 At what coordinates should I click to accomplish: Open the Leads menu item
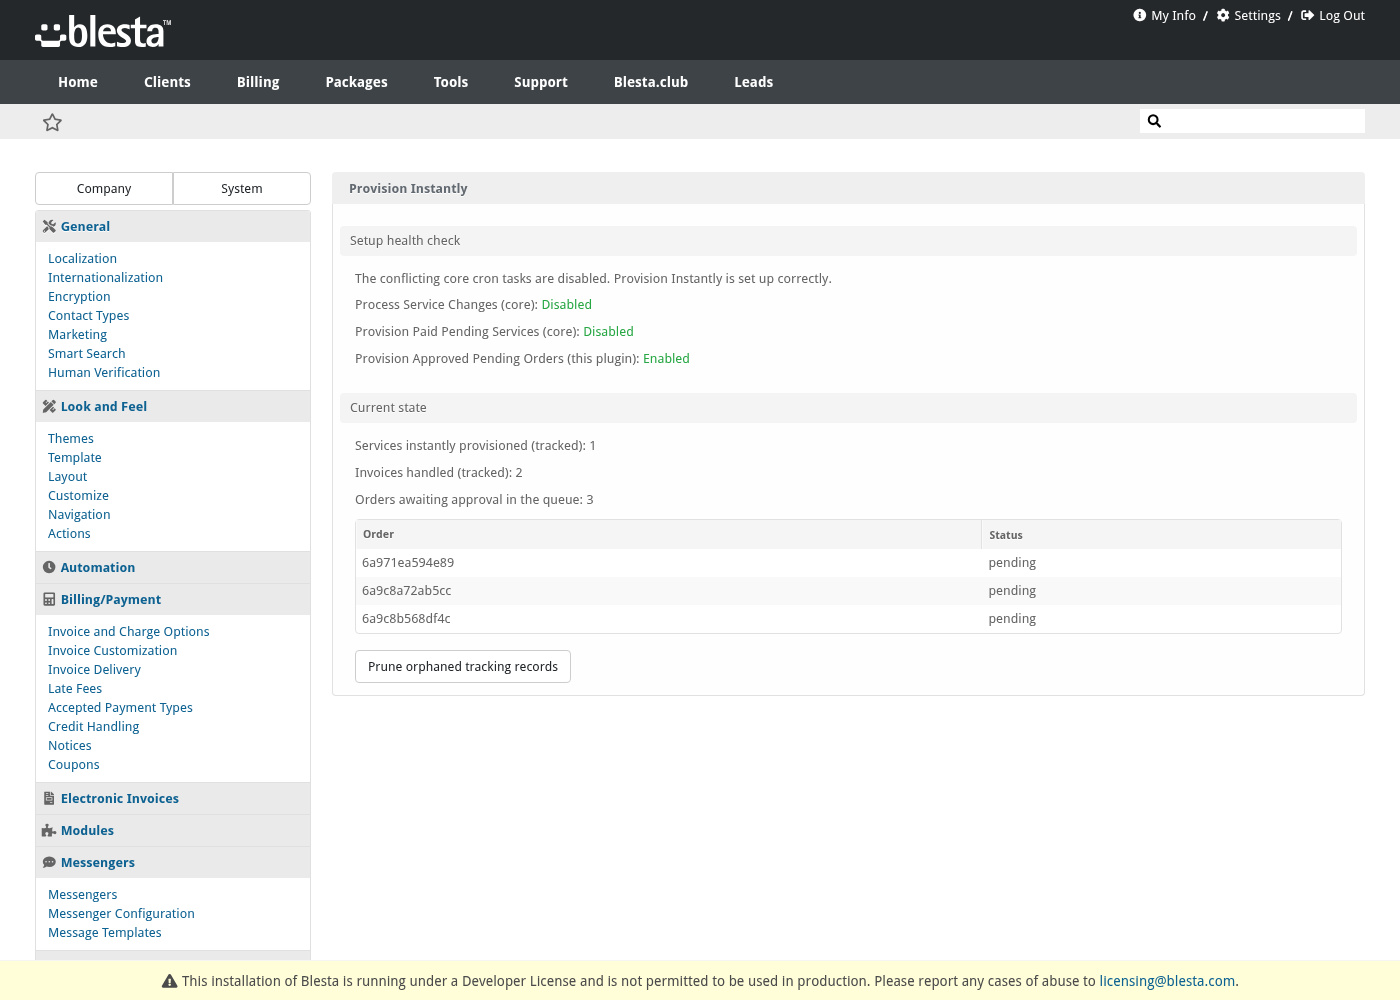coord(754,82)
